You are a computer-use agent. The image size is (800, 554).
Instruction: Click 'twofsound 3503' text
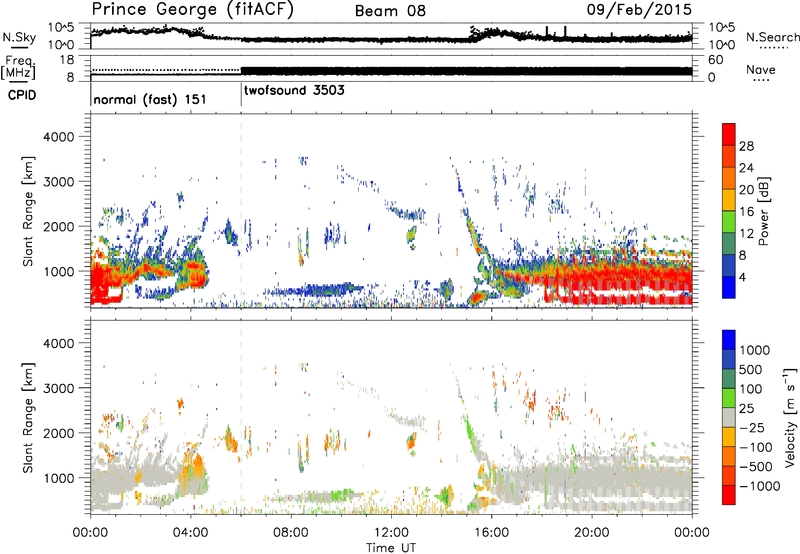[x=294, y=90]
